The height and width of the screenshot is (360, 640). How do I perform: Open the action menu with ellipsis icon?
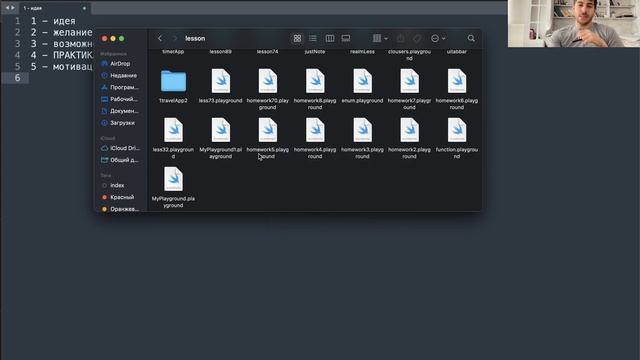coord(438,38)
